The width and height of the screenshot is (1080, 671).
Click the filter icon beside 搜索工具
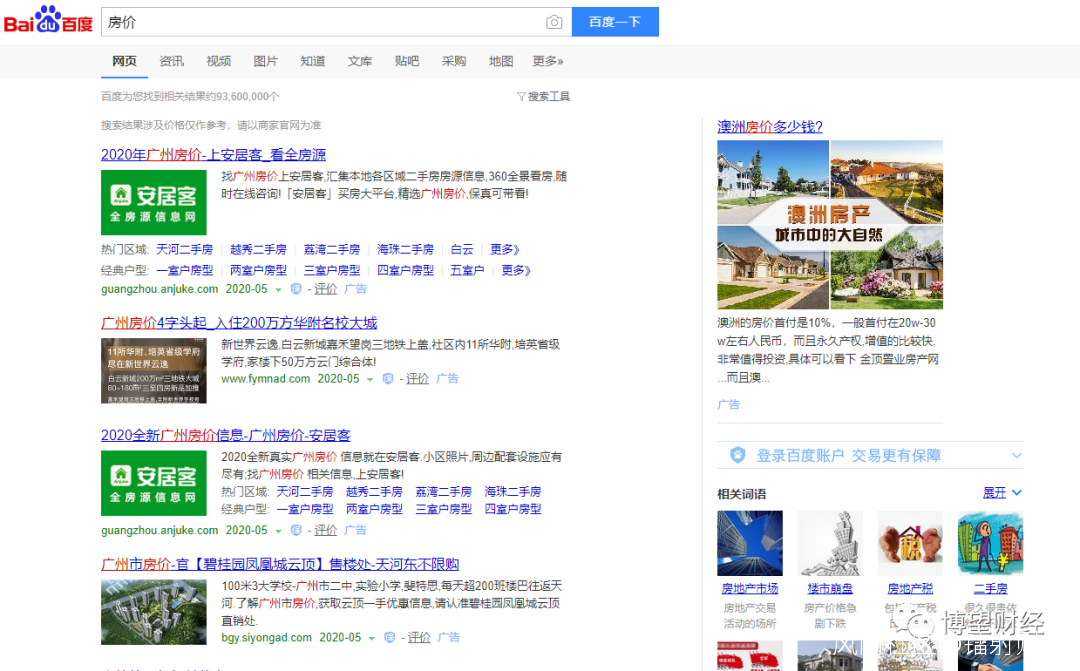point(521,97)
